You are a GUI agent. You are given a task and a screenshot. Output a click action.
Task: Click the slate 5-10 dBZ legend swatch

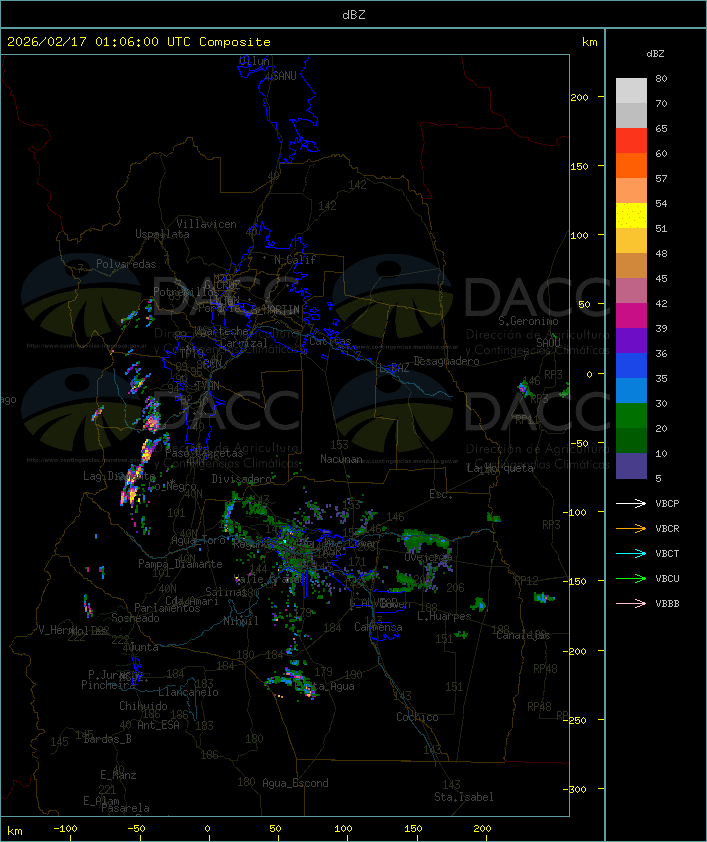tap(631, 466)
